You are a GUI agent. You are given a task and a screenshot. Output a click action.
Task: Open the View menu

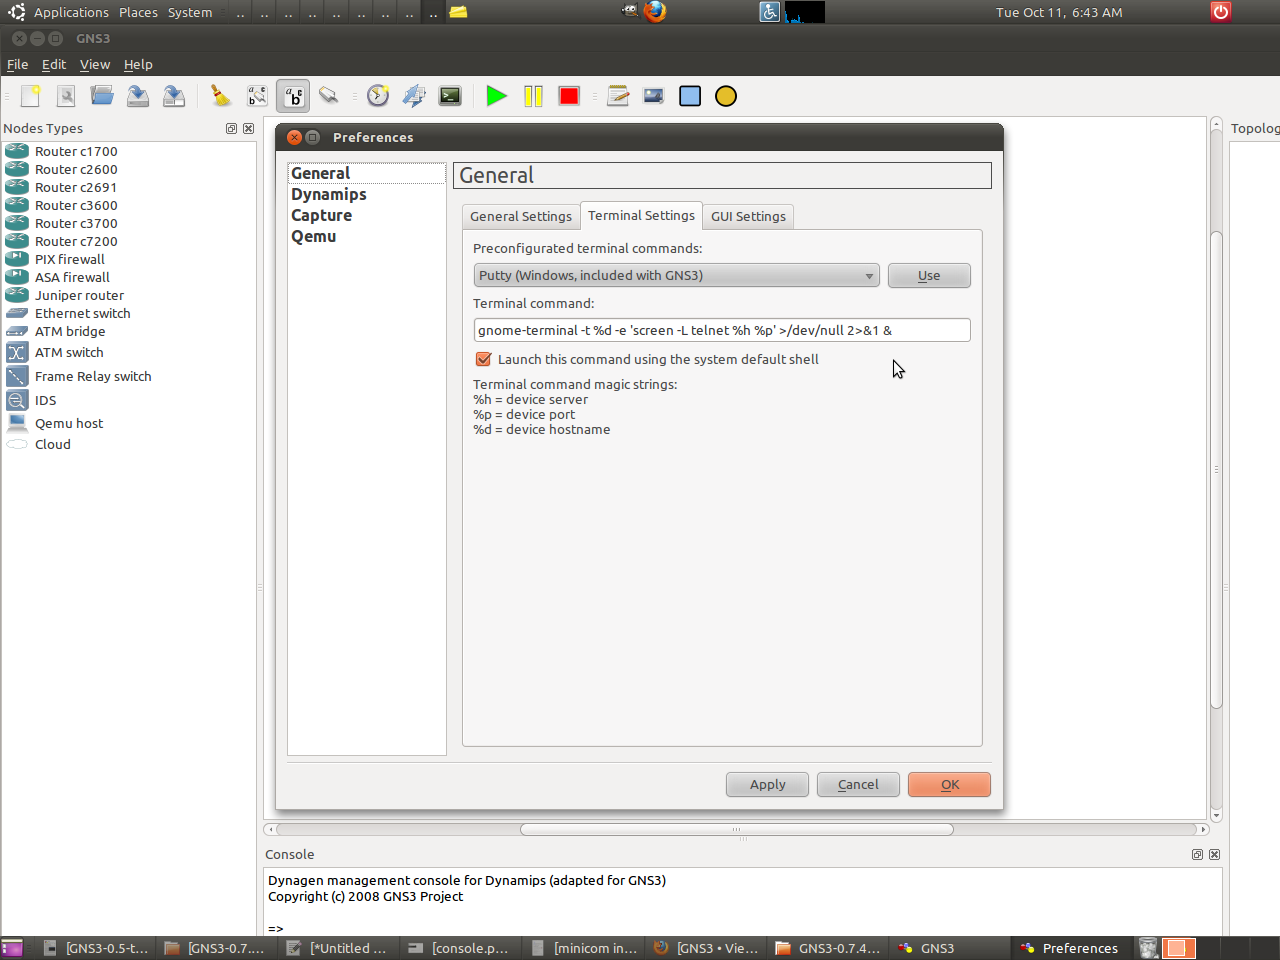(x=95, y=64)
